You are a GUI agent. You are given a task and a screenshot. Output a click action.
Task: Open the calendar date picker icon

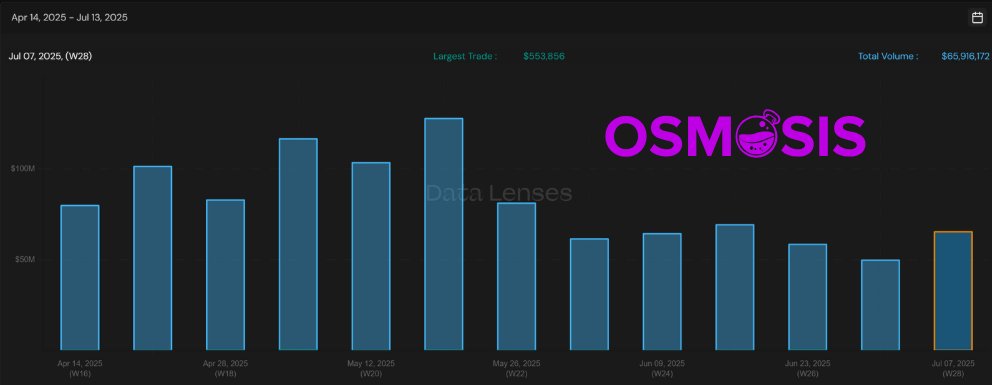click(x=977, y=18)
